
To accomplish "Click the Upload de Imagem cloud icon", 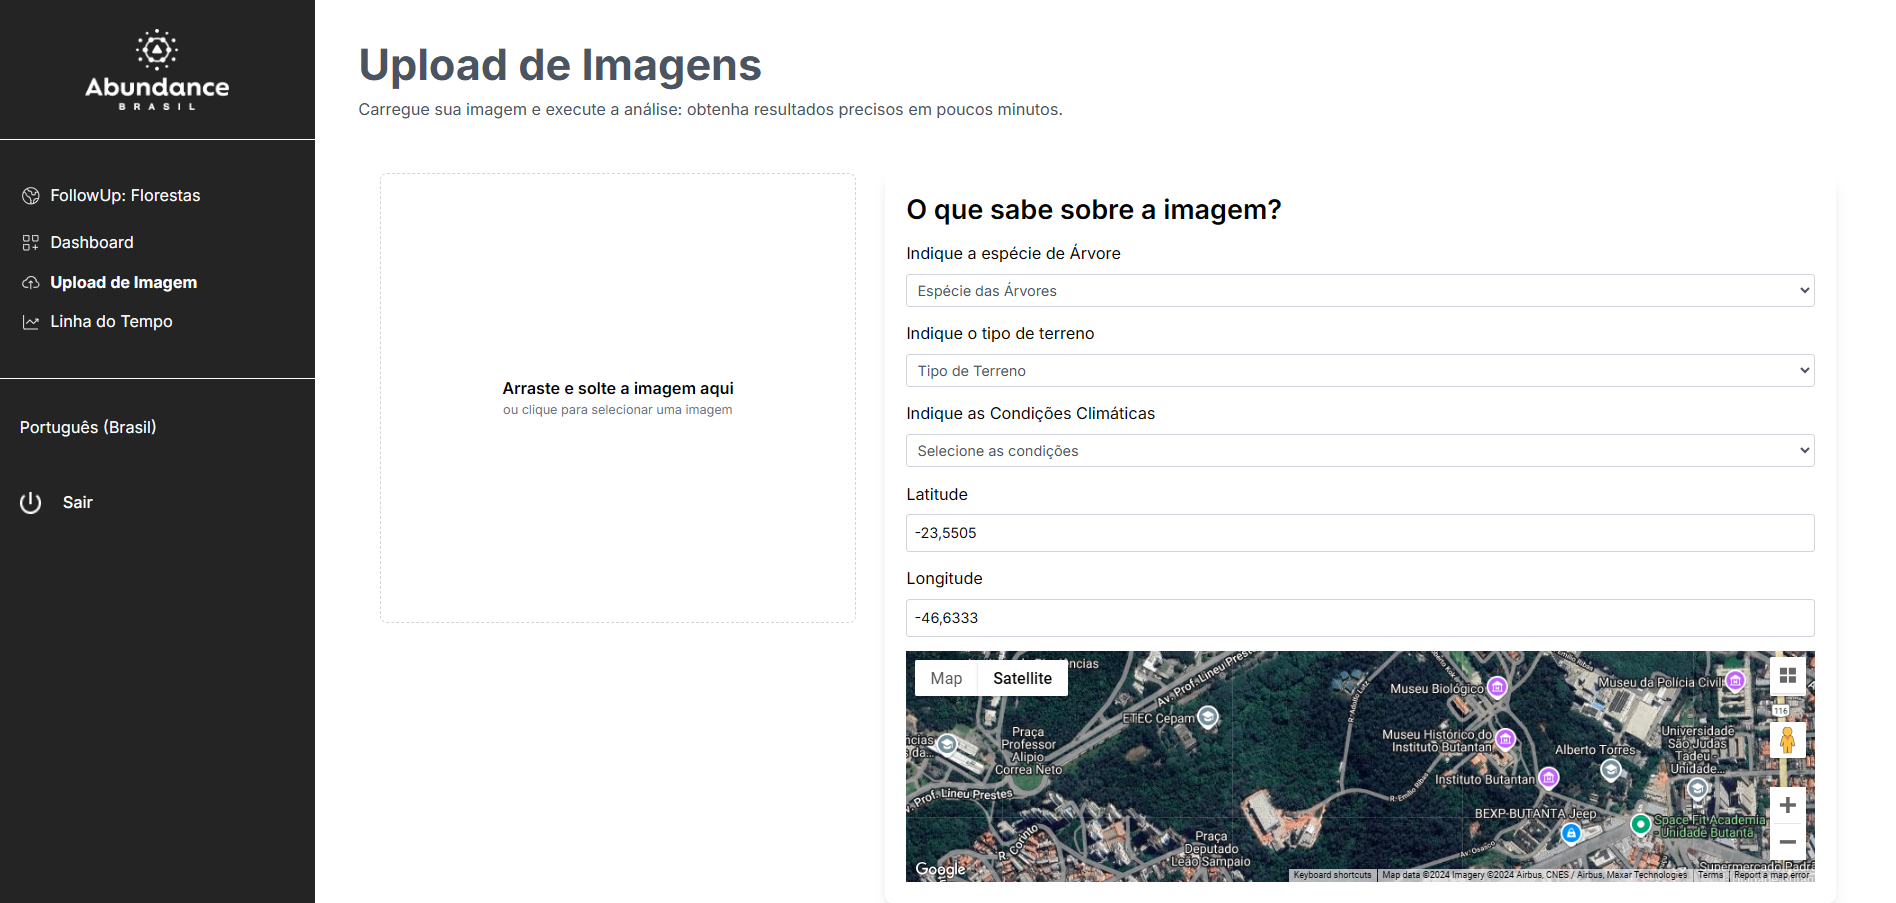I will [31, 283].
